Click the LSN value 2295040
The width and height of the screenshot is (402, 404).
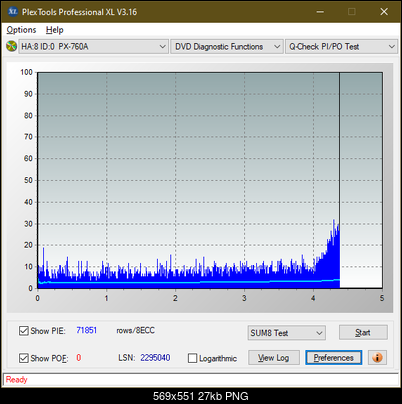(155, 358)
